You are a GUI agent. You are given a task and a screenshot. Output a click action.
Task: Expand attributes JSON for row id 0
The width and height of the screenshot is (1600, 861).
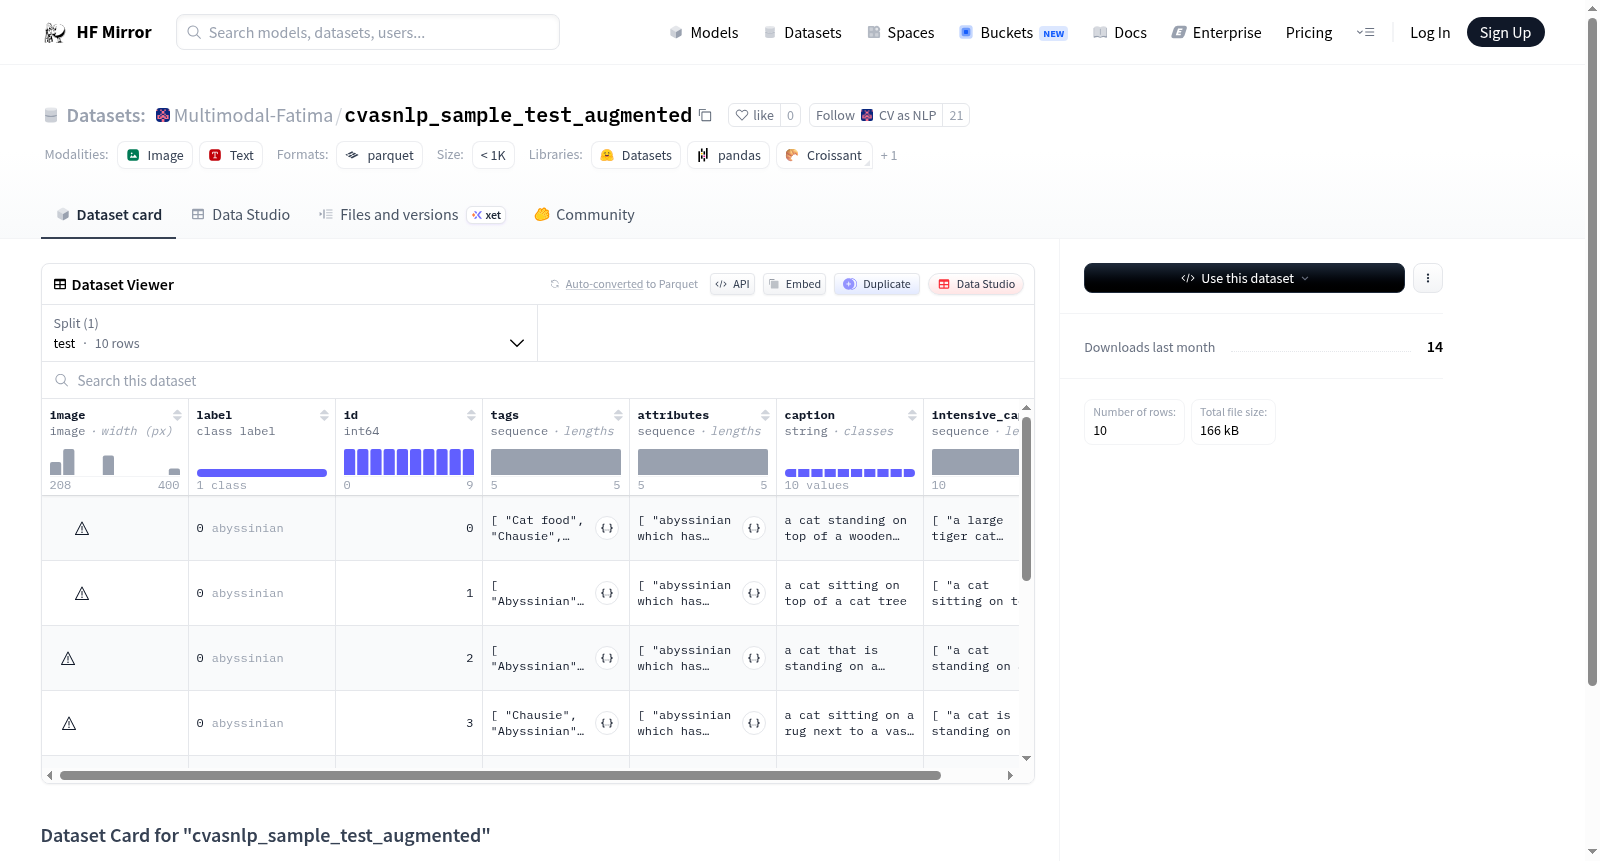[754, 528]
